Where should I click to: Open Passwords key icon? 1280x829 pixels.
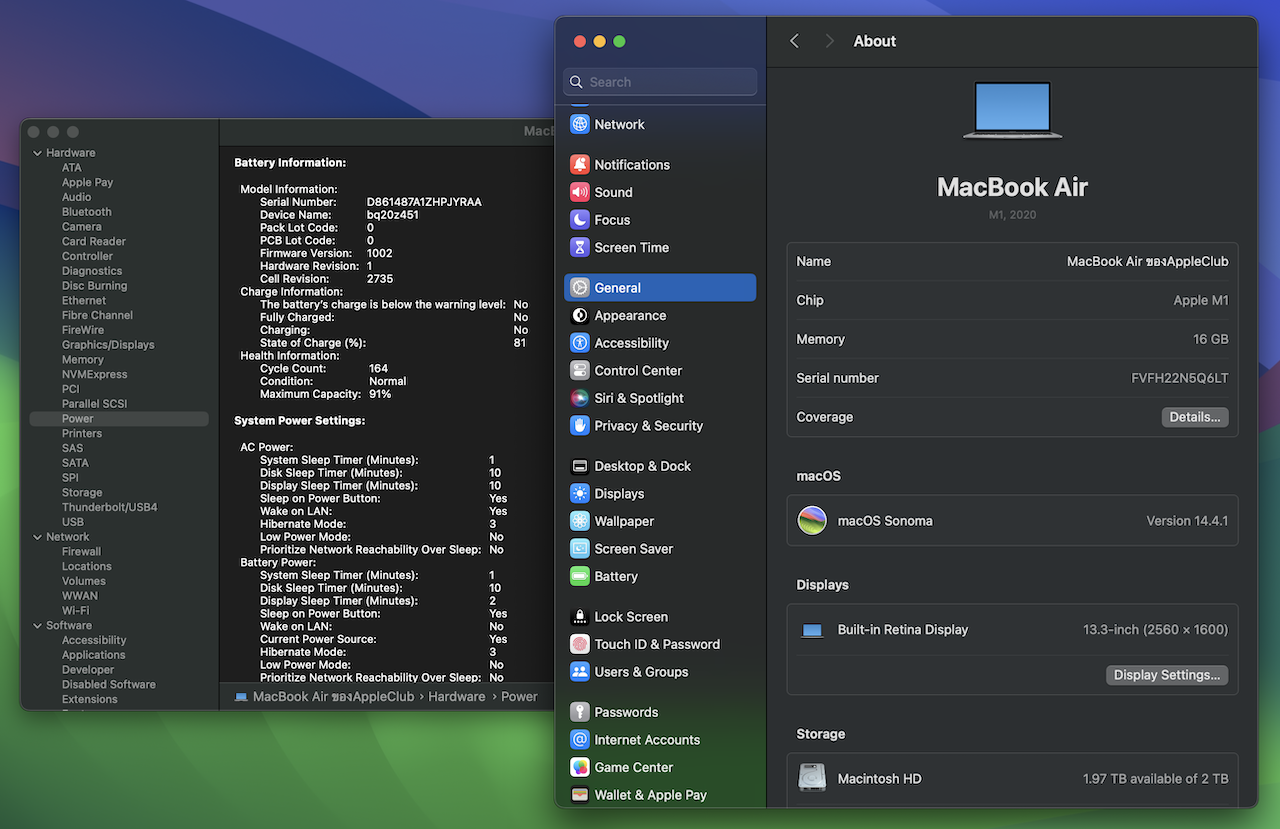(x=580, y=712)
